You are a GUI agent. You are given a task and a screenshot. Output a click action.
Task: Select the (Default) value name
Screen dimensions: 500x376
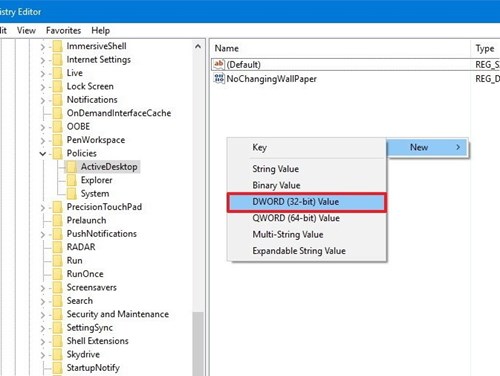tap(243, 65)
